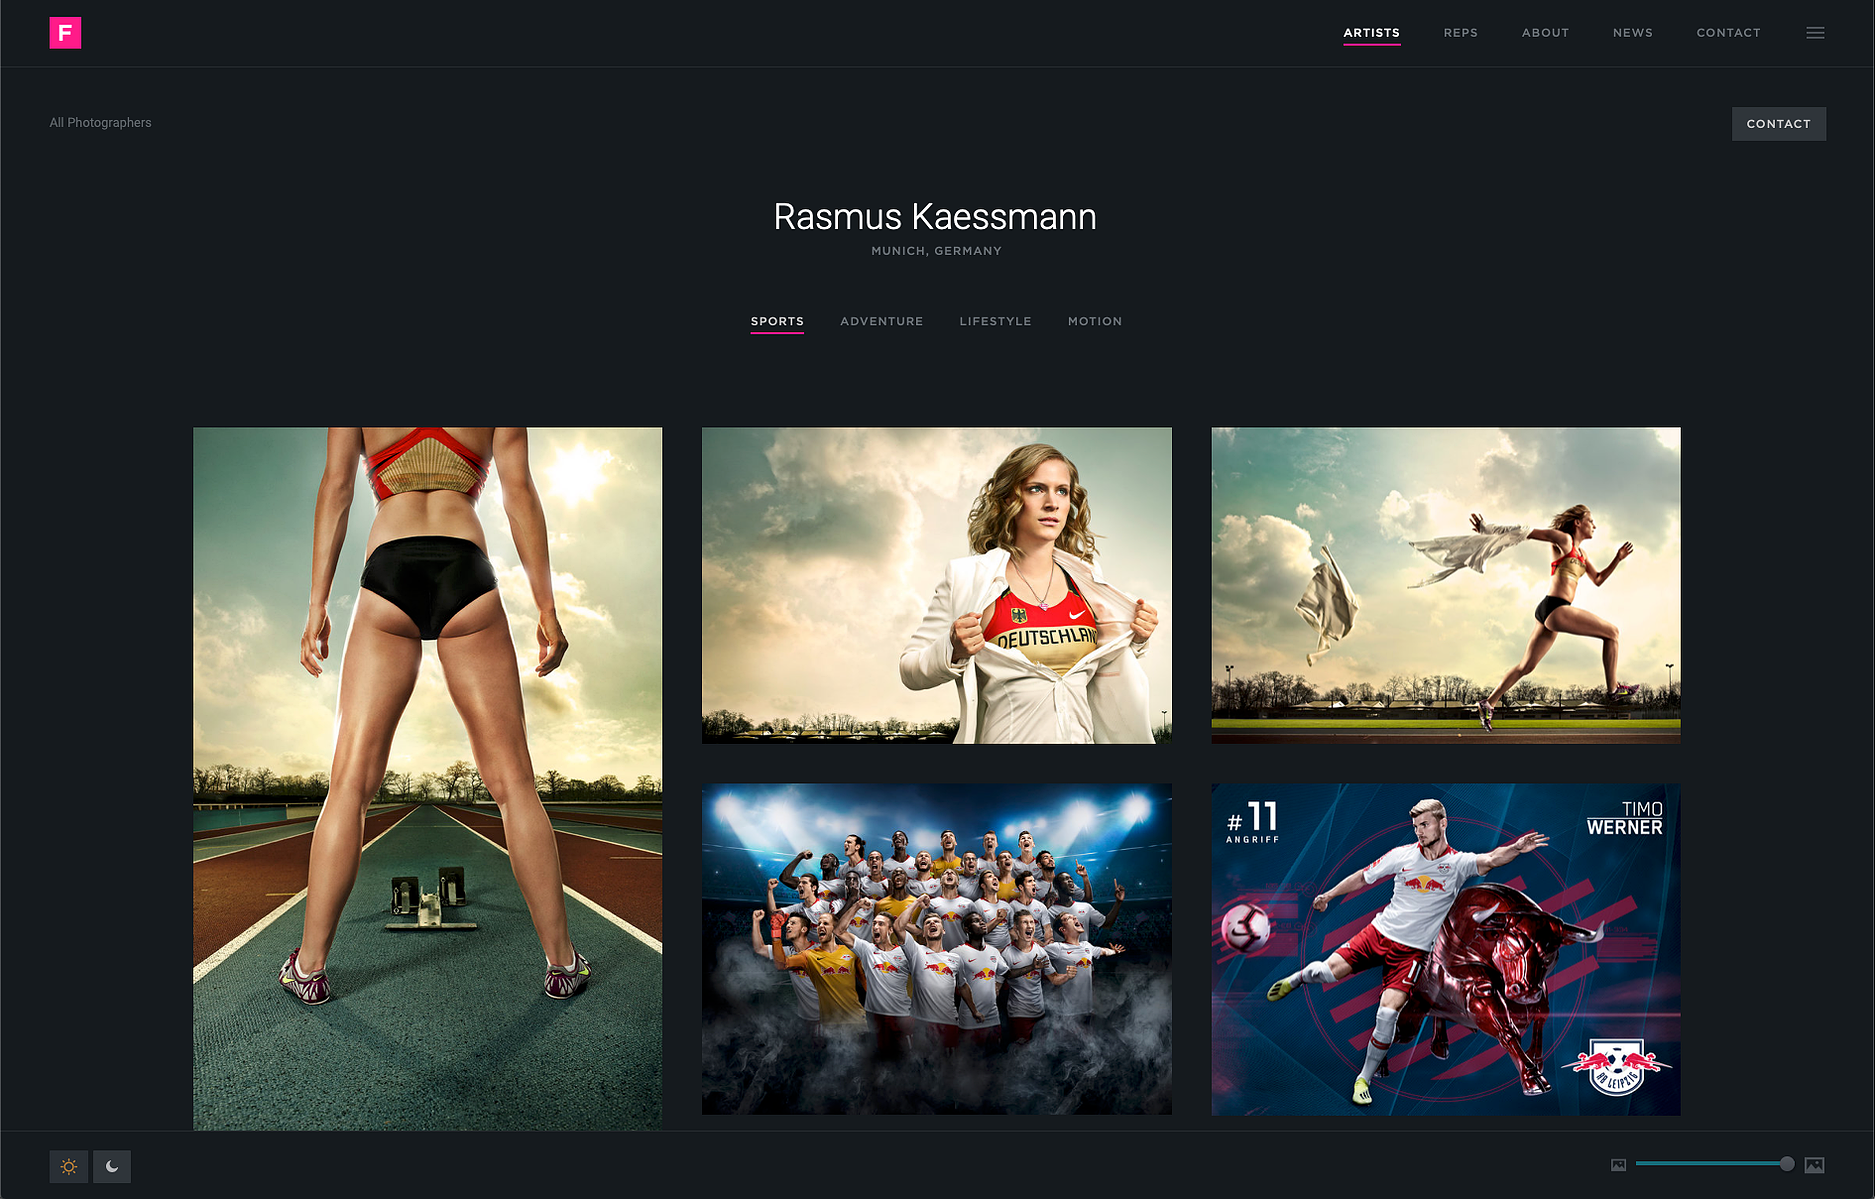The width and height of the screenshot is (1875, 1199).
Task: Switch to light mode sun icon
Action: (x=69, y=1166)
